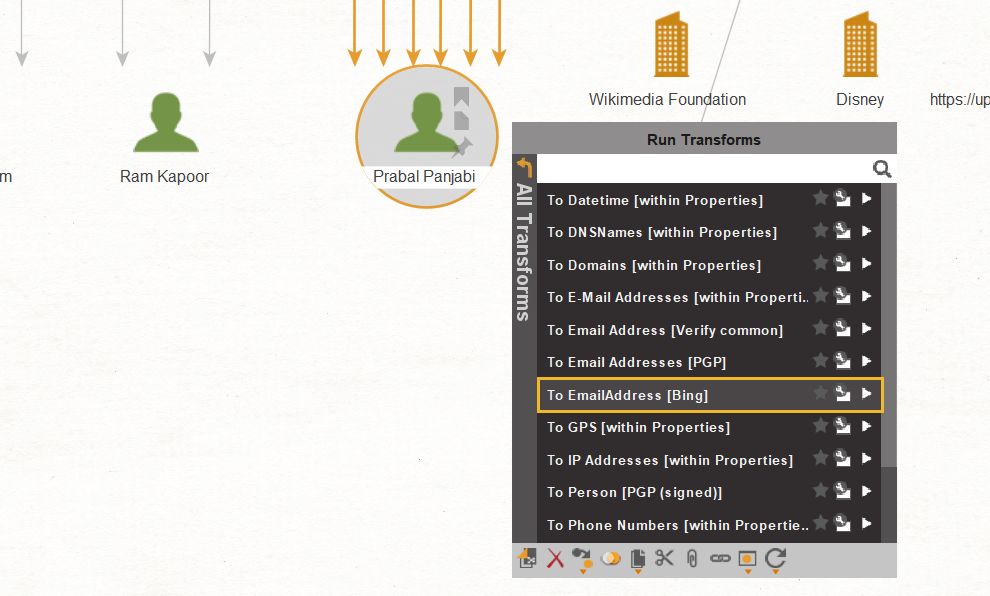This screenshot has height=596, width=990.
Task: Open settings icon for To Datetime transform
Action: coord(842,198)
